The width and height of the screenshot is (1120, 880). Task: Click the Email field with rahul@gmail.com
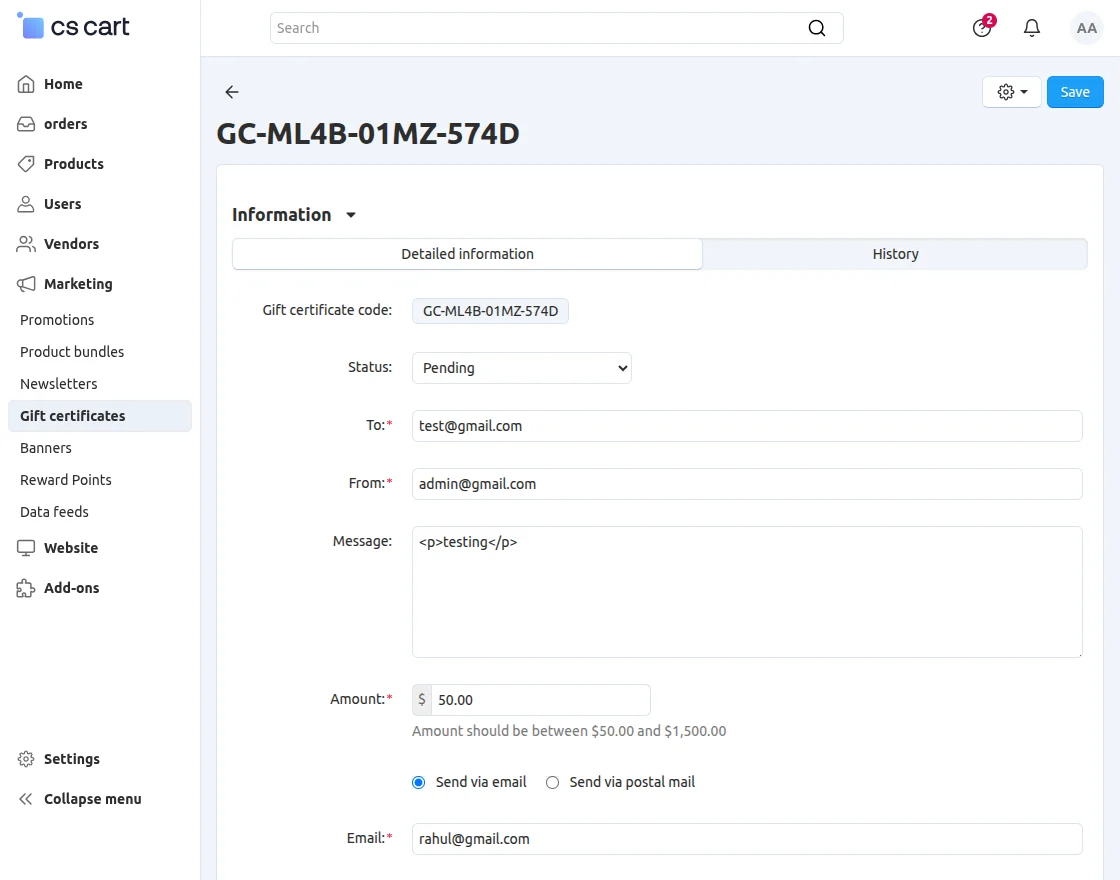click(x=747, y=839)
